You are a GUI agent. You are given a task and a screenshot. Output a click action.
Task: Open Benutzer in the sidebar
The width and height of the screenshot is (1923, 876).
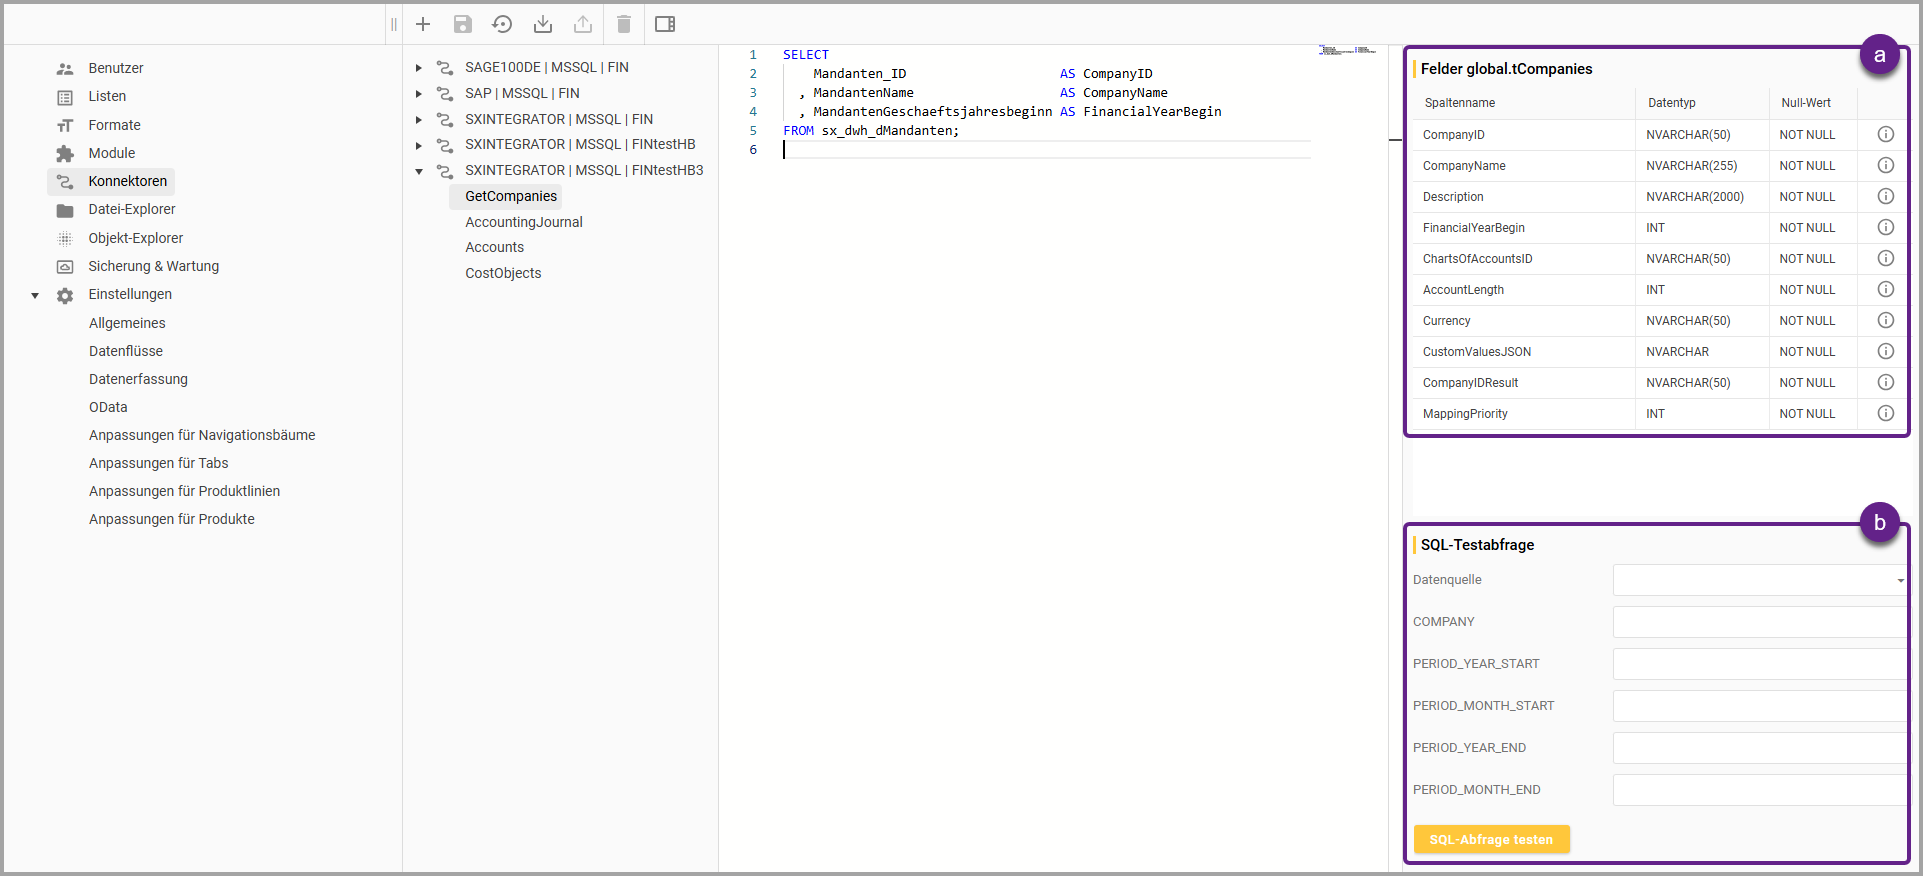115,68
